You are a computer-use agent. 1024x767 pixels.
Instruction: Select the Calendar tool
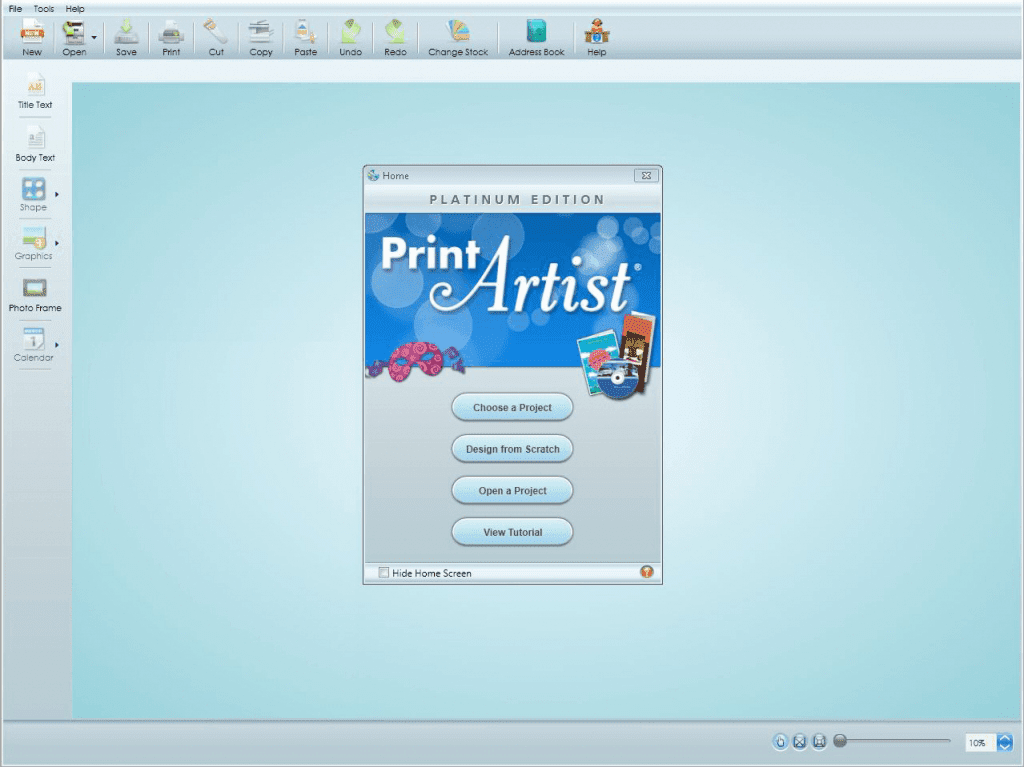33,344
